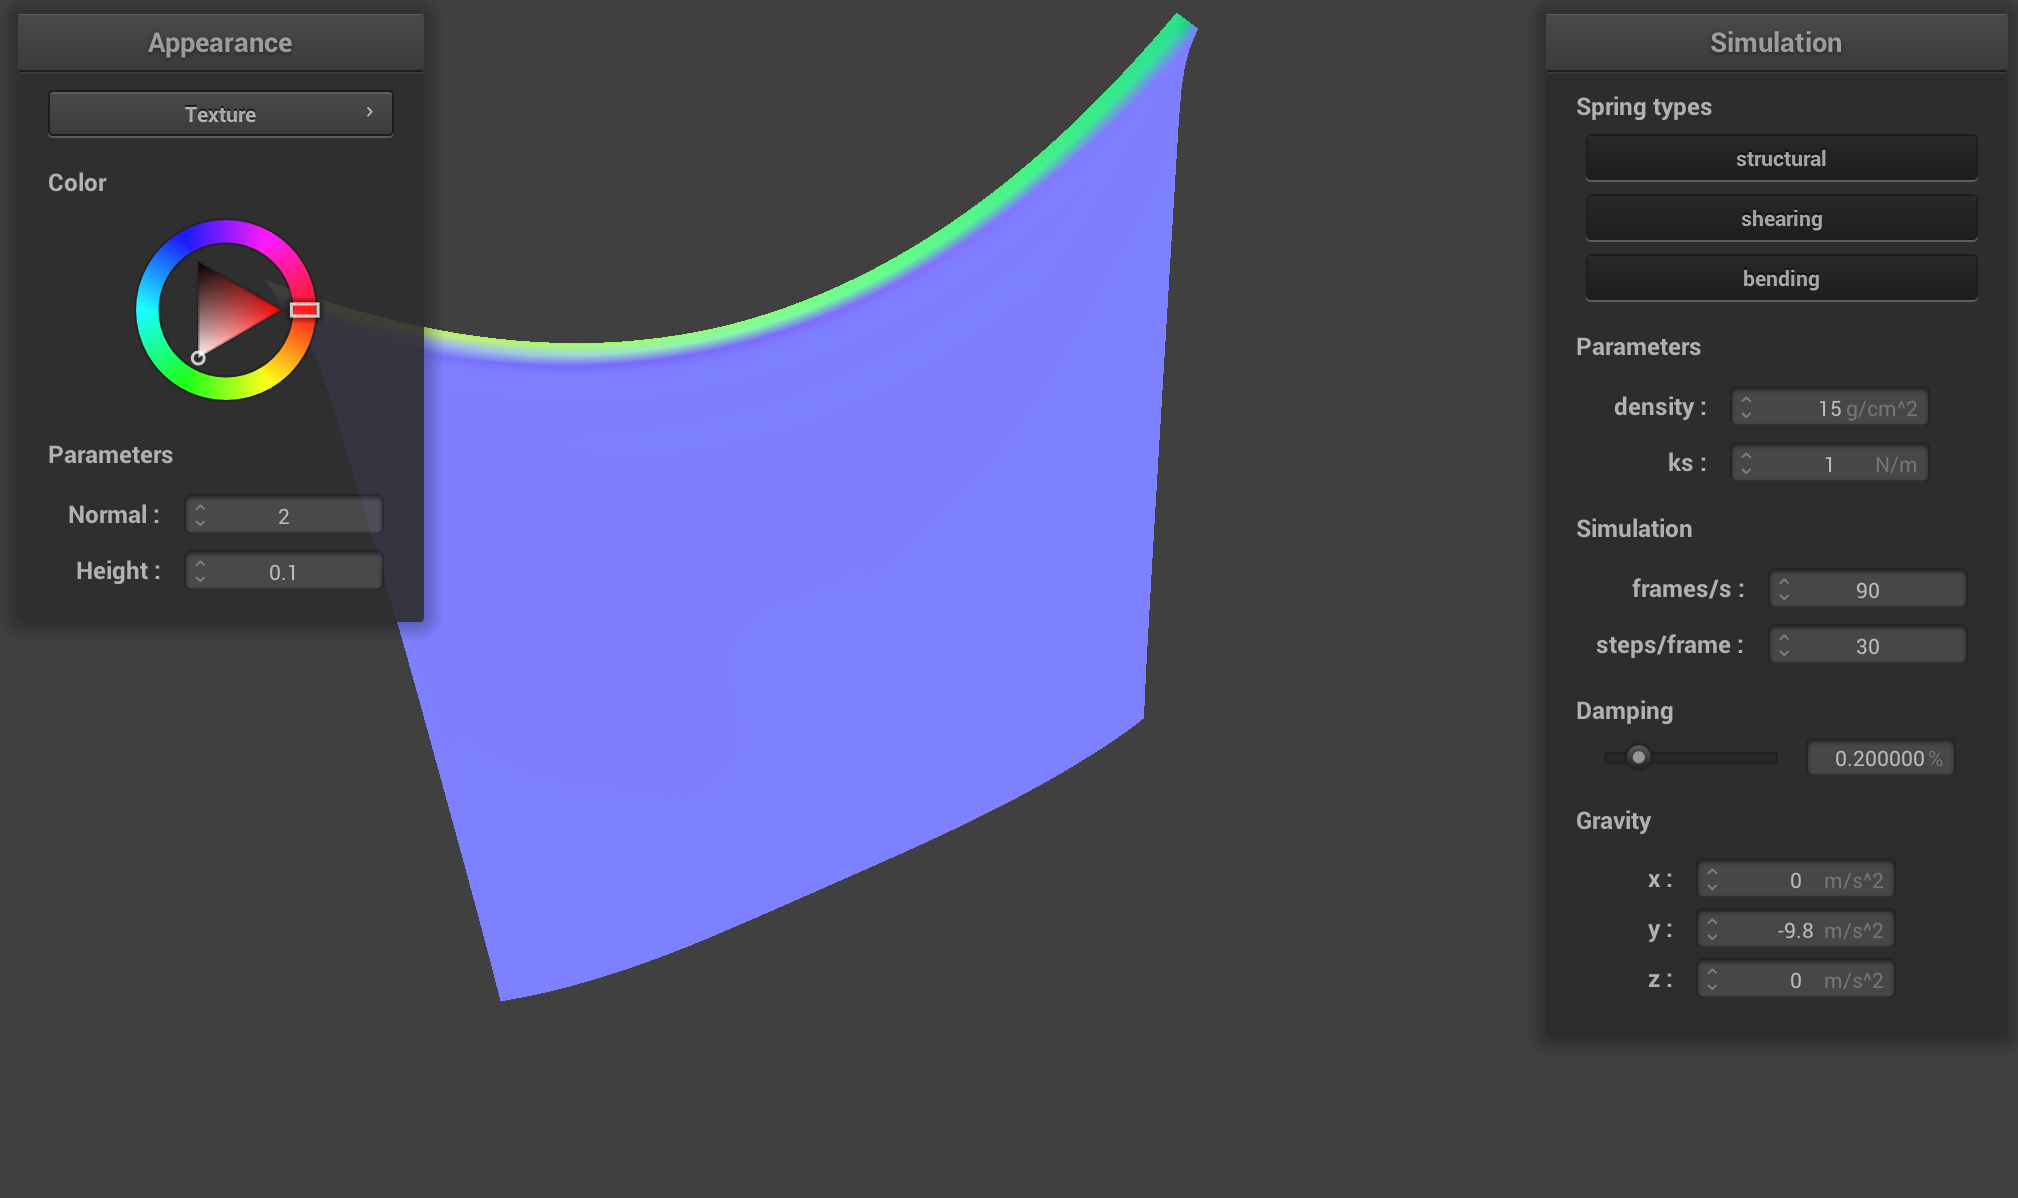Click the Normal field stepper arrows
Image resolution: width=2018 pixels, height=1198 pixels.
tap(200, 515)
